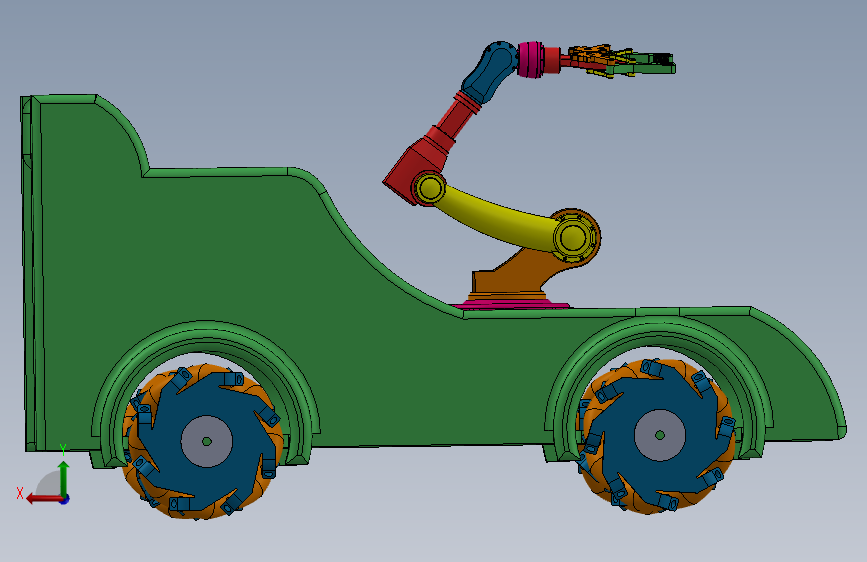Select the rear wheel arch fender
The height and width of the screenshot is (562, 867).
click(x=206, y=393)
